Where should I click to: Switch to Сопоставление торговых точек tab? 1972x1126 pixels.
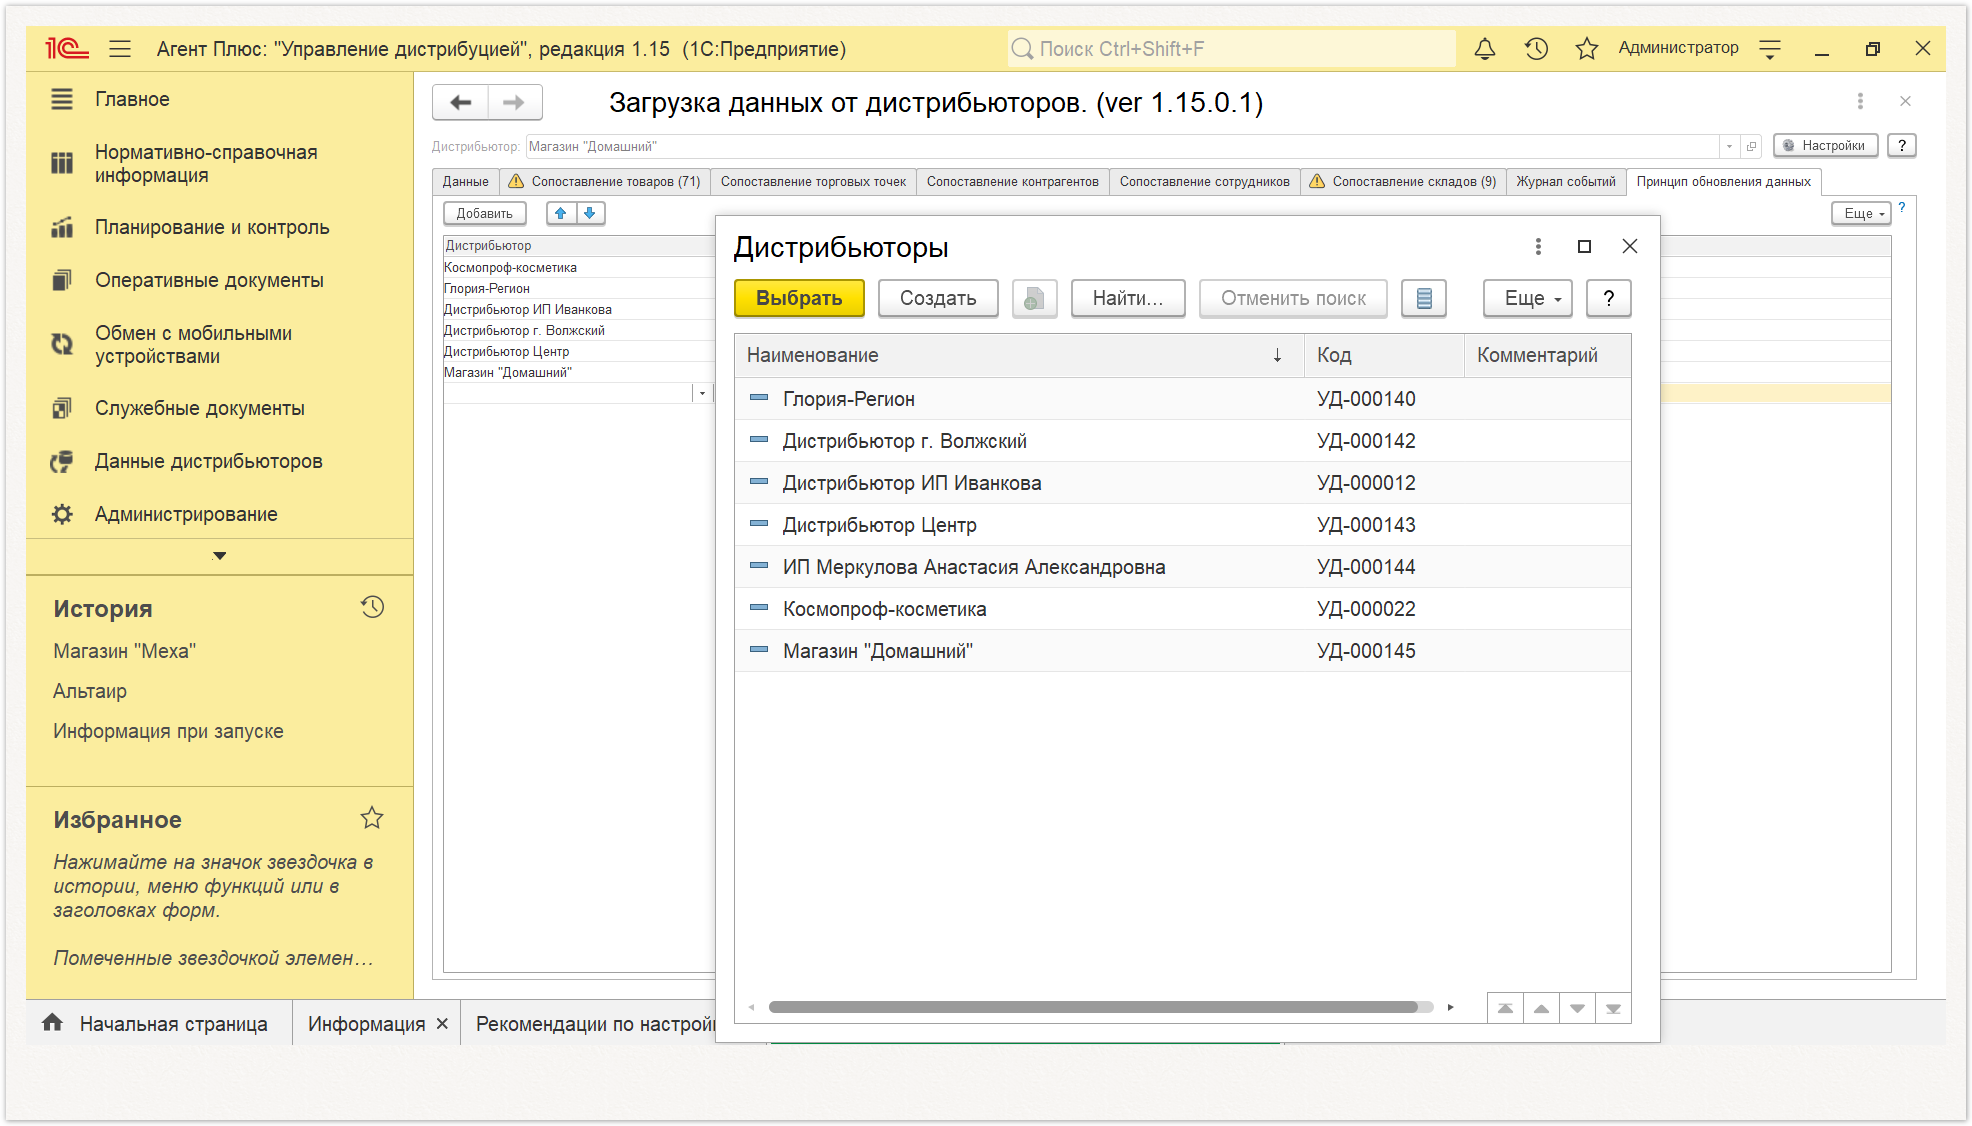click(x=813, y=181)
